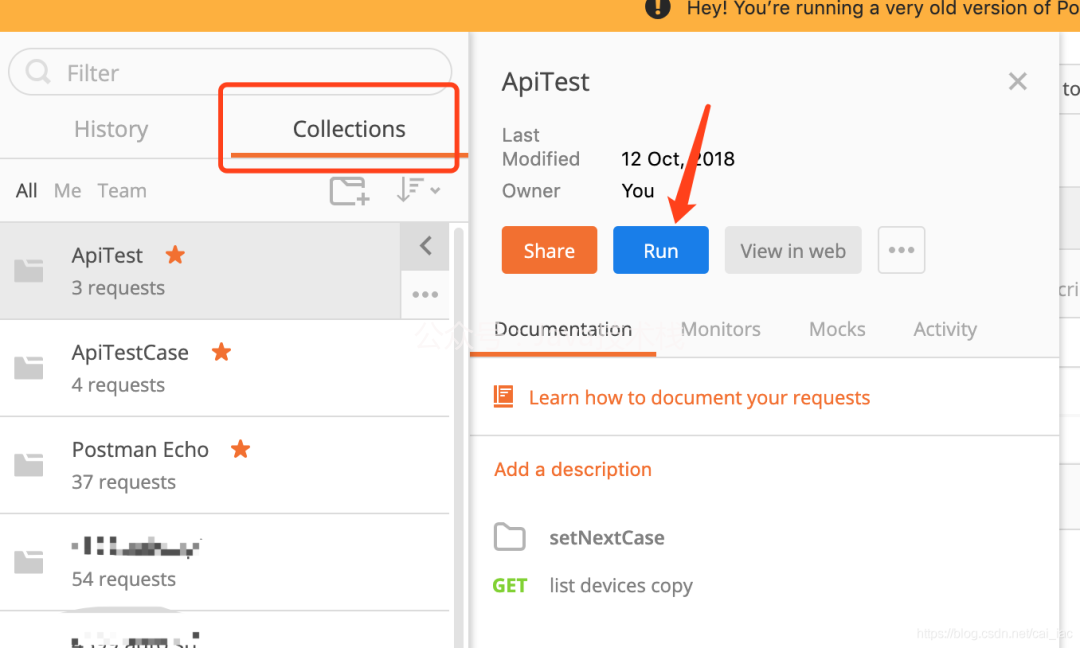Unstar the ApiTestCase collection
This screenshot has width=1080, height=648.
221,352
